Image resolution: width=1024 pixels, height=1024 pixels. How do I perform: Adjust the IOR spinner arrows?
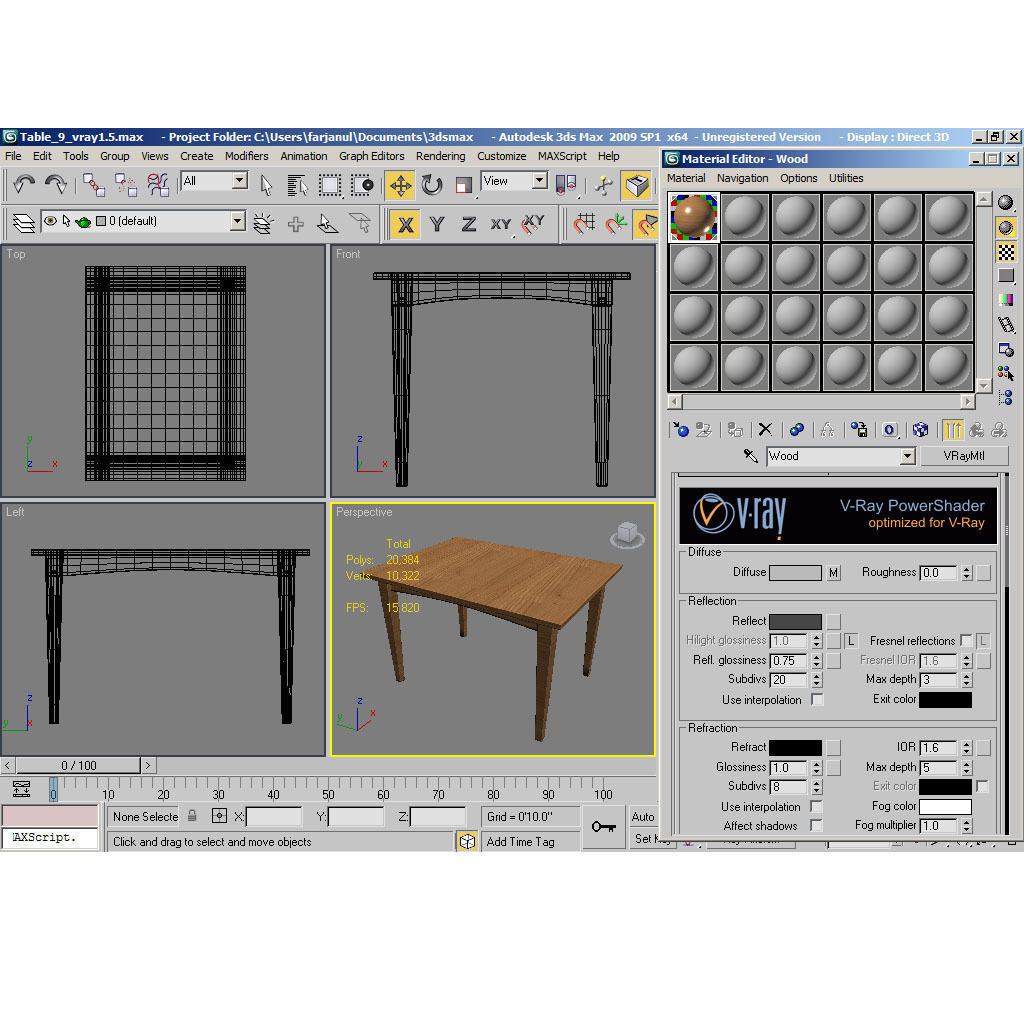(967, 747)
